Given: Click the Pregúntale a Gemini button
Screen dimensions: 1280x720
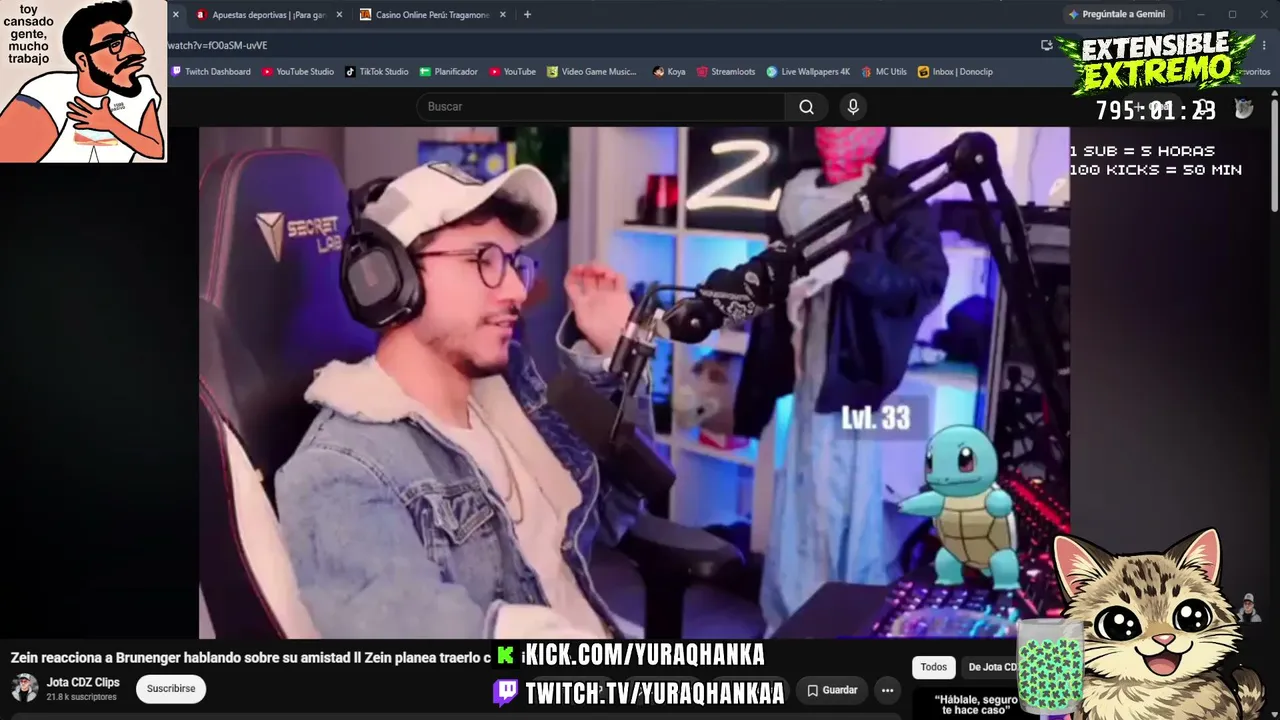Looking at the screenshot, I should click(1116, 15).
